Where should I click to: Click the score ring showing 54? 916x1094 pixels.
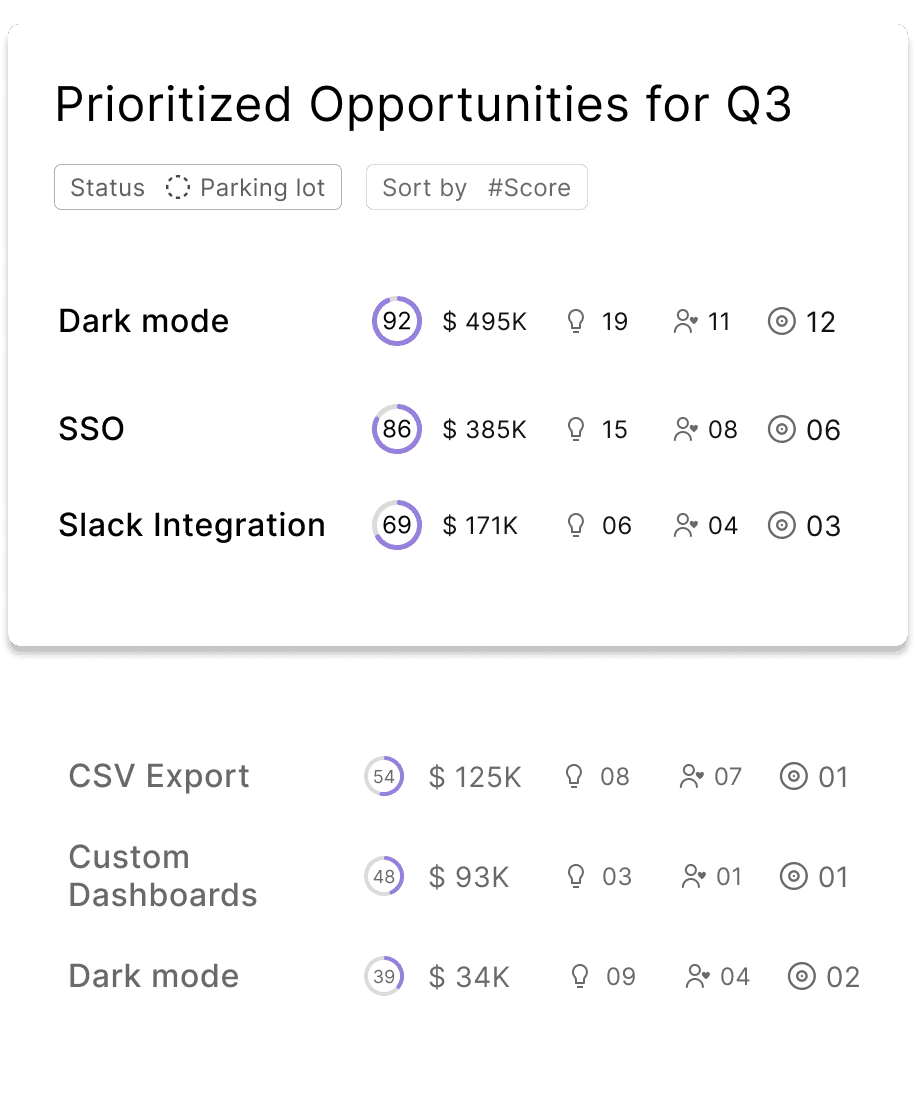pos(384,776)
